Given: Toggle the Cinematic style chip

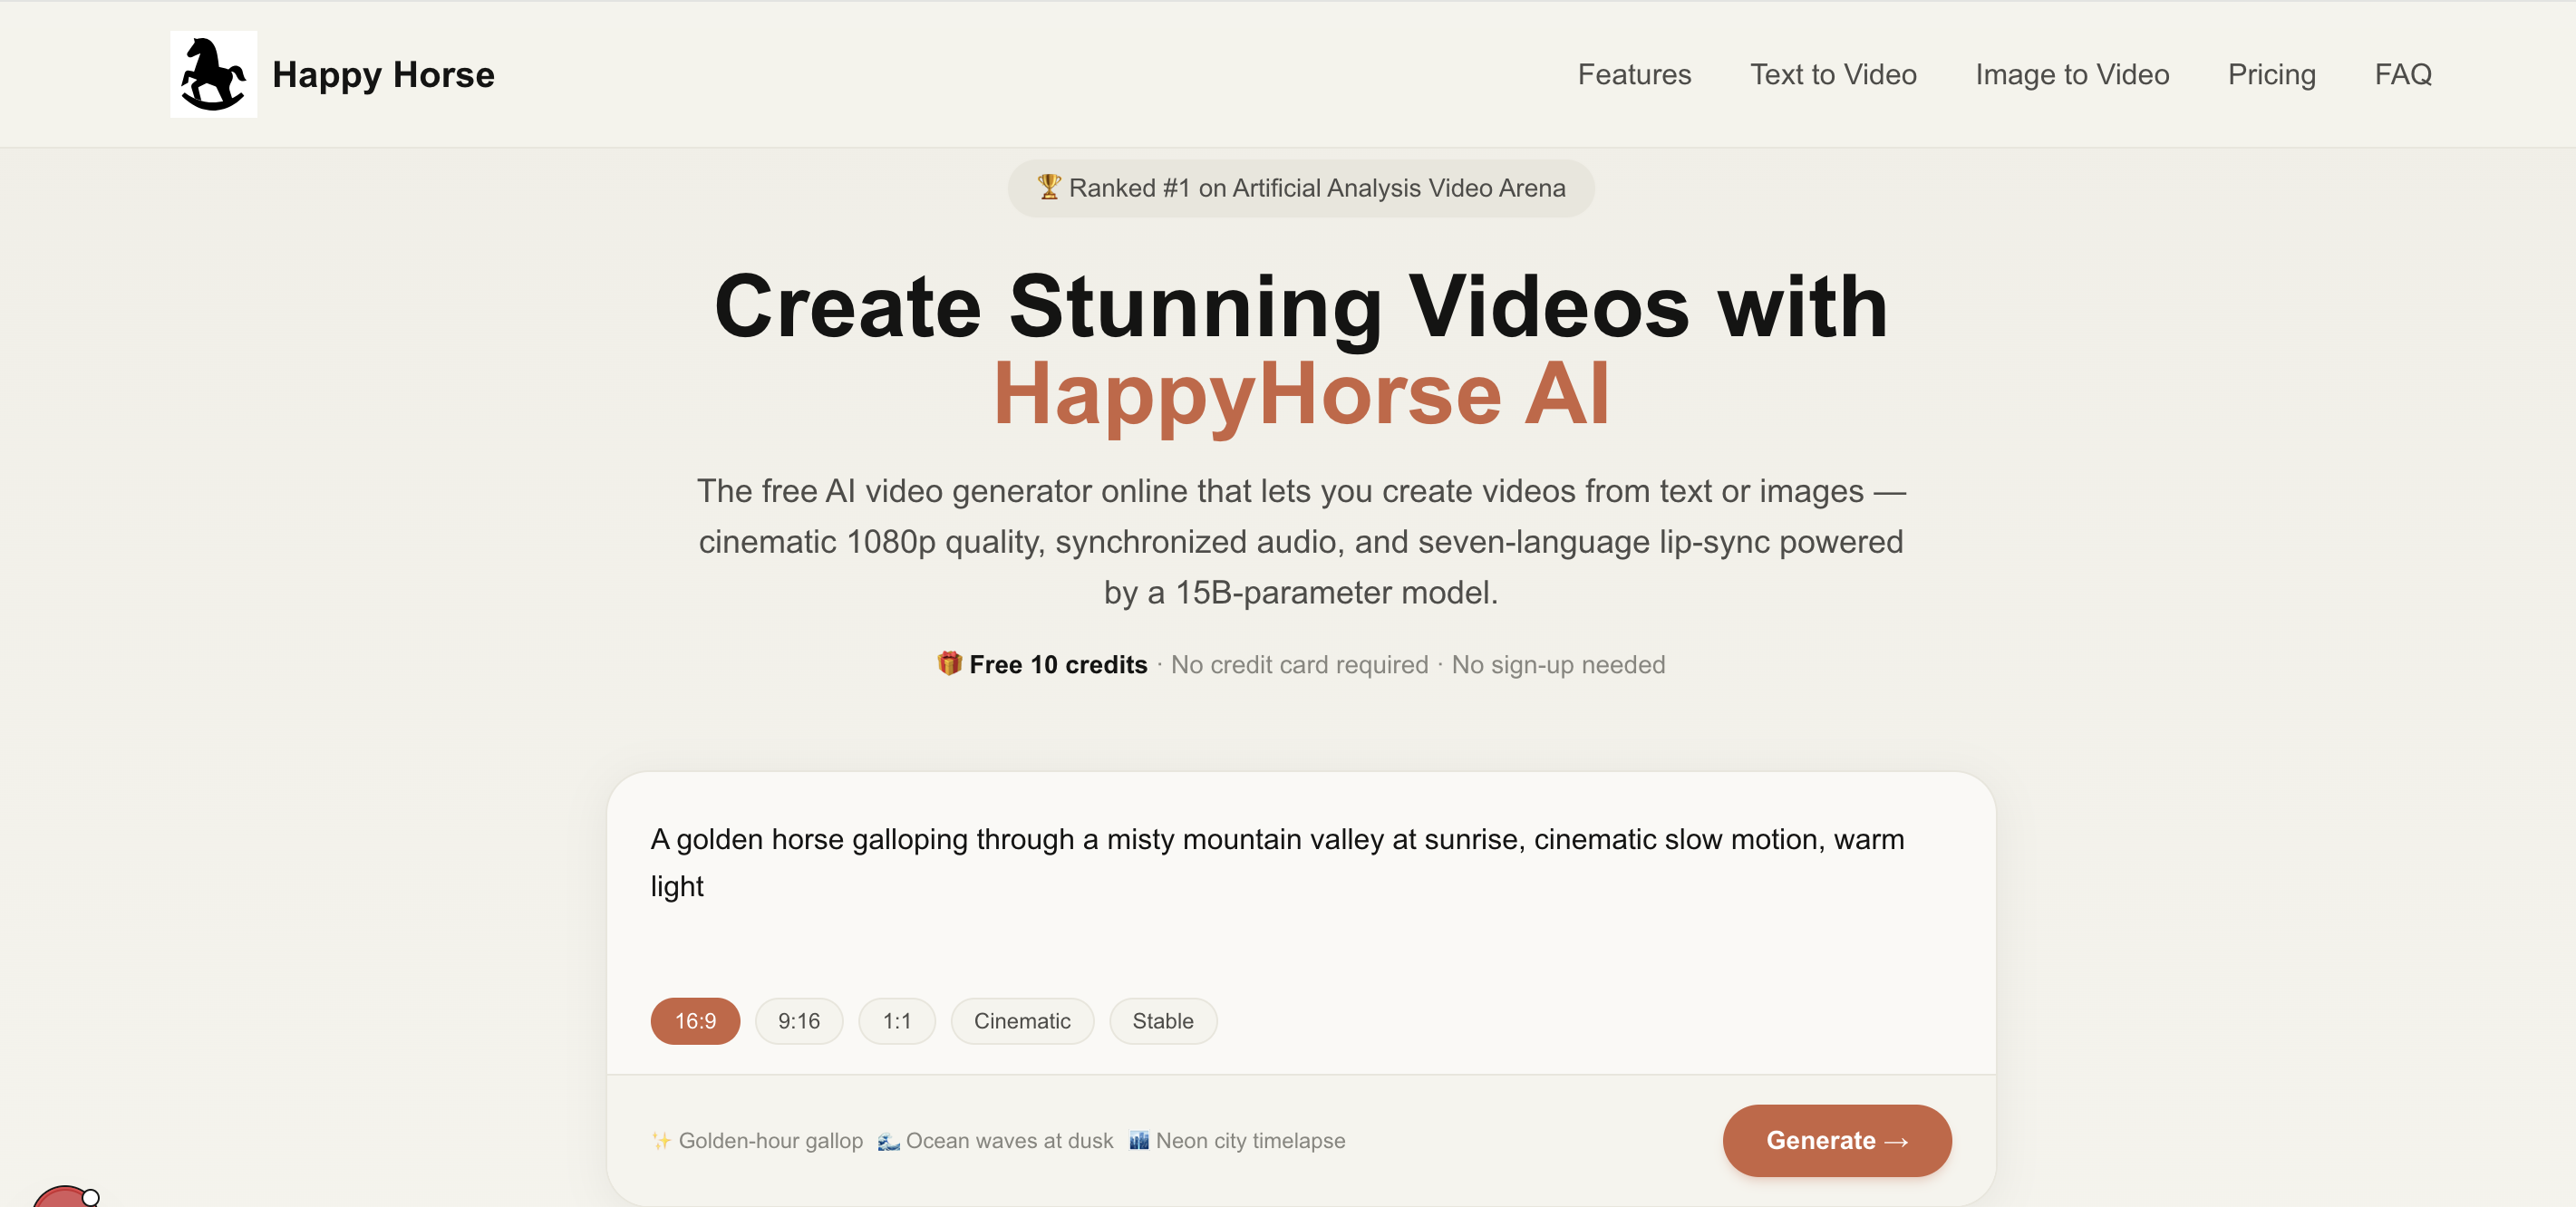Looking at the screenshot, I should (1021, 1021).
